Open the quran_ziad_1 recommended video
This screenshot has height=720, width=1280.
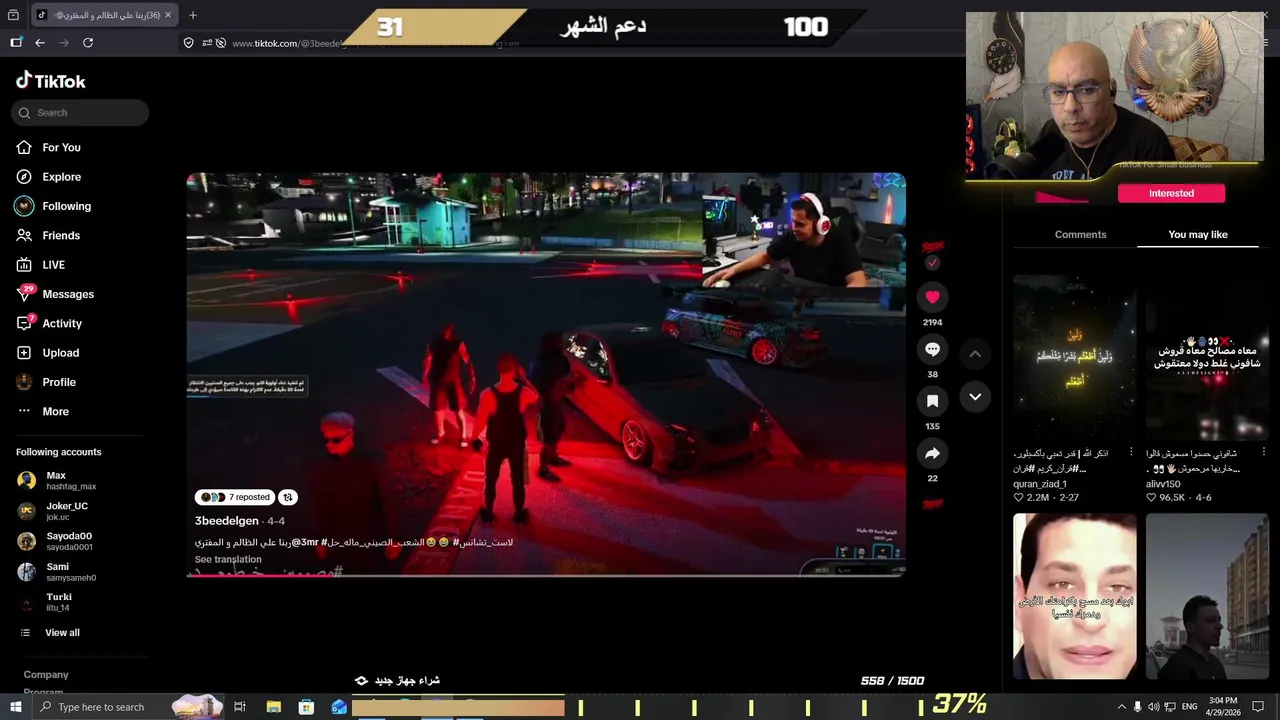(x=1075, y=357)
